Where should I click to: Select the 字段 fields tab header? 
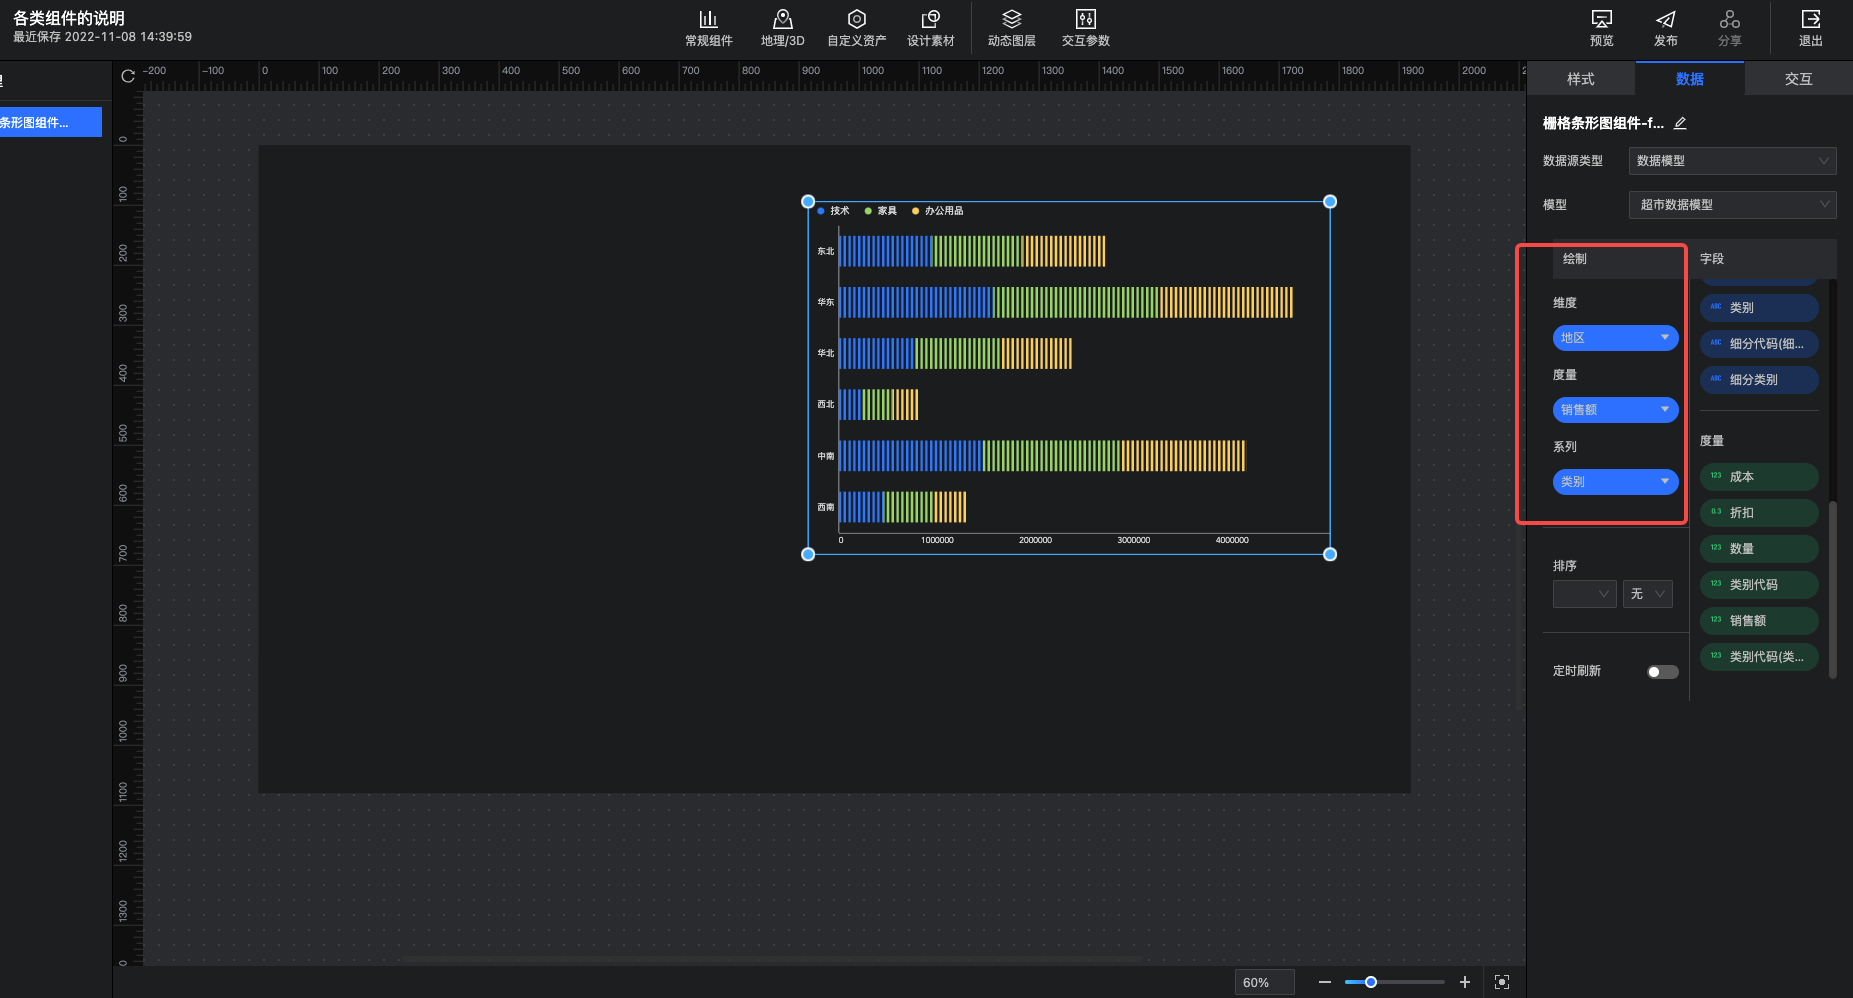click(x=1712, y=259)
